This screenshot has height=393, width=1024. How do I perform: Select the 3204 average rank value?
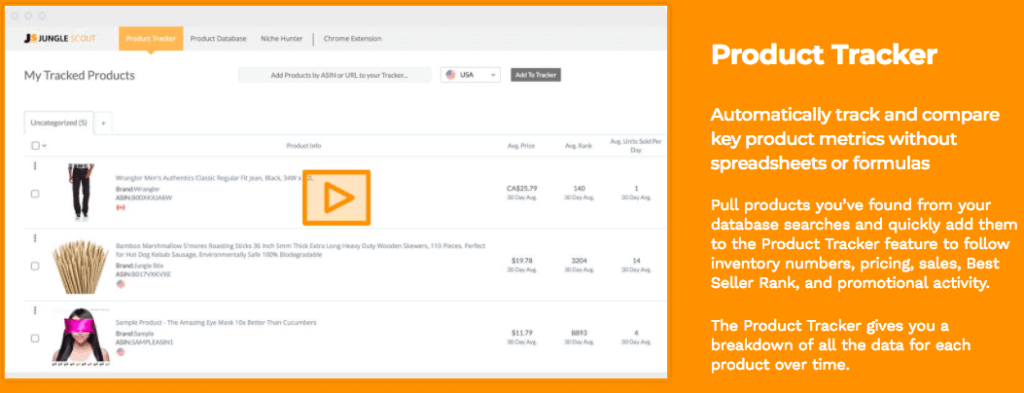[x=579, y=260]
